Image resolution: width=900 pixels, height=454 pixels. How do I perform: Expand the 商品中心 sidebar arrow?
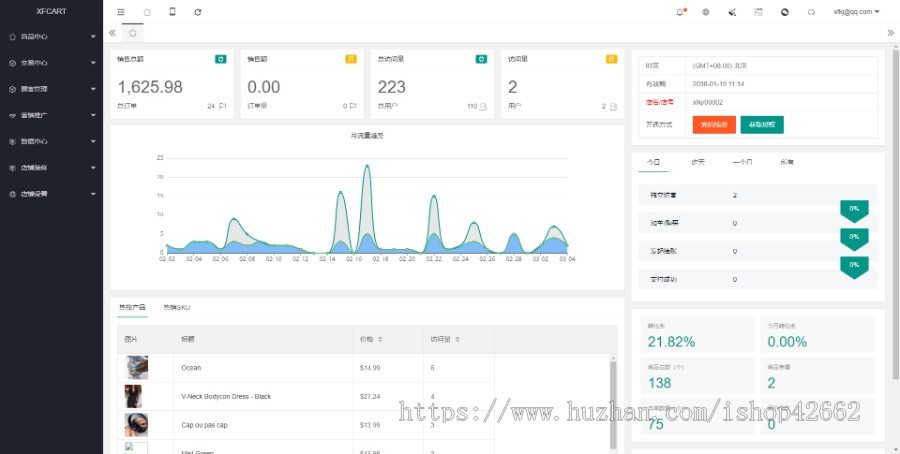(x=93, y=36)
